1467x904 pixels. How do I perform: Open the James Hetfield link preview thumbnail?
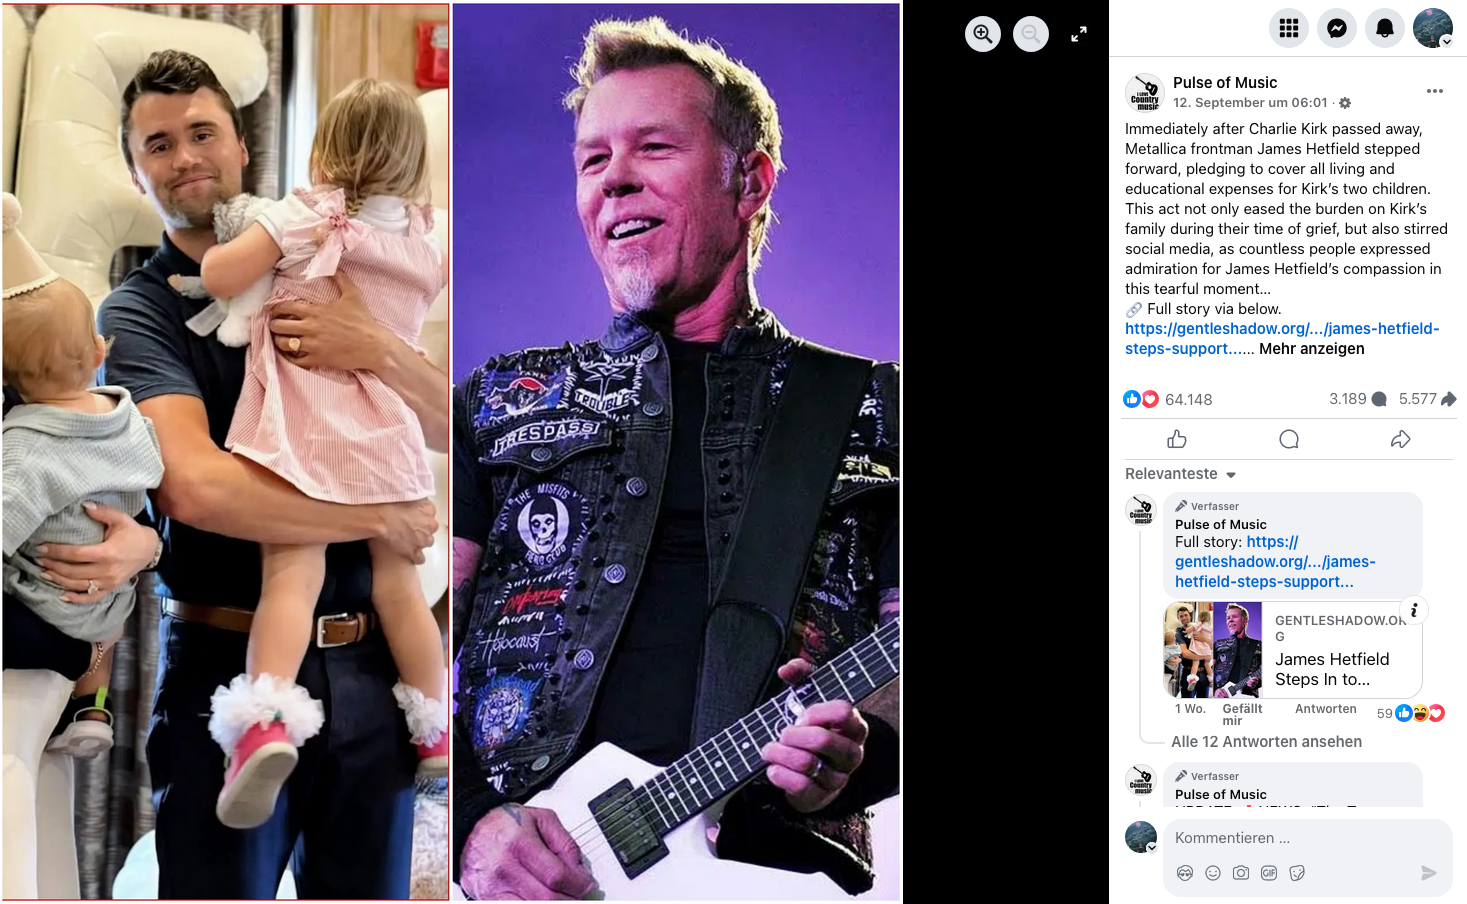click(1213, 650)
